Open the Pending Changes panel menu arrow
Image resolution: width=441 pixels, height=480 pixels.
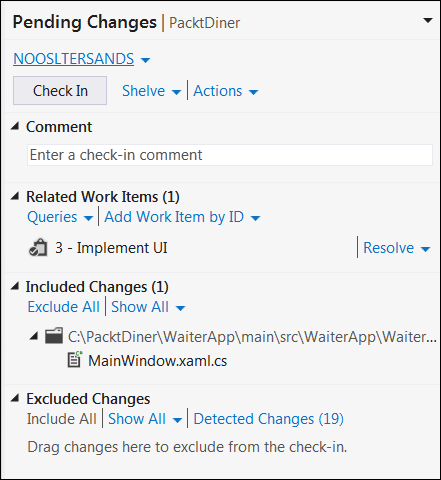click(x=428, y=21)
